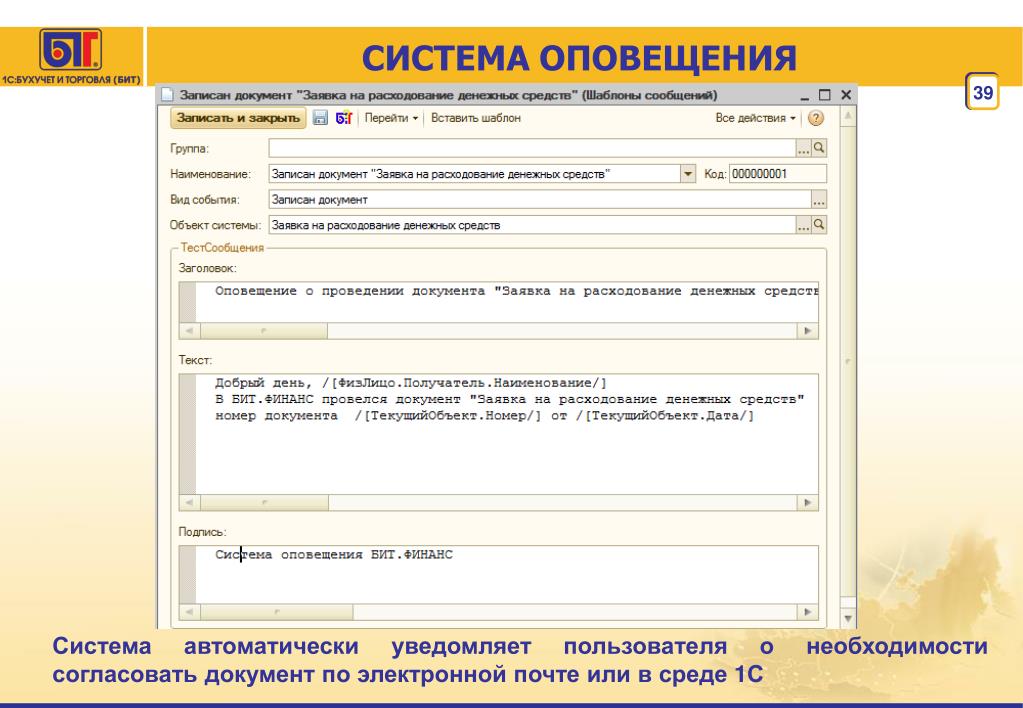Screen dimensions: 1023x708
Task: Click the 1С:Бухучет и Торговля logo
Action: tap(70, 57)
